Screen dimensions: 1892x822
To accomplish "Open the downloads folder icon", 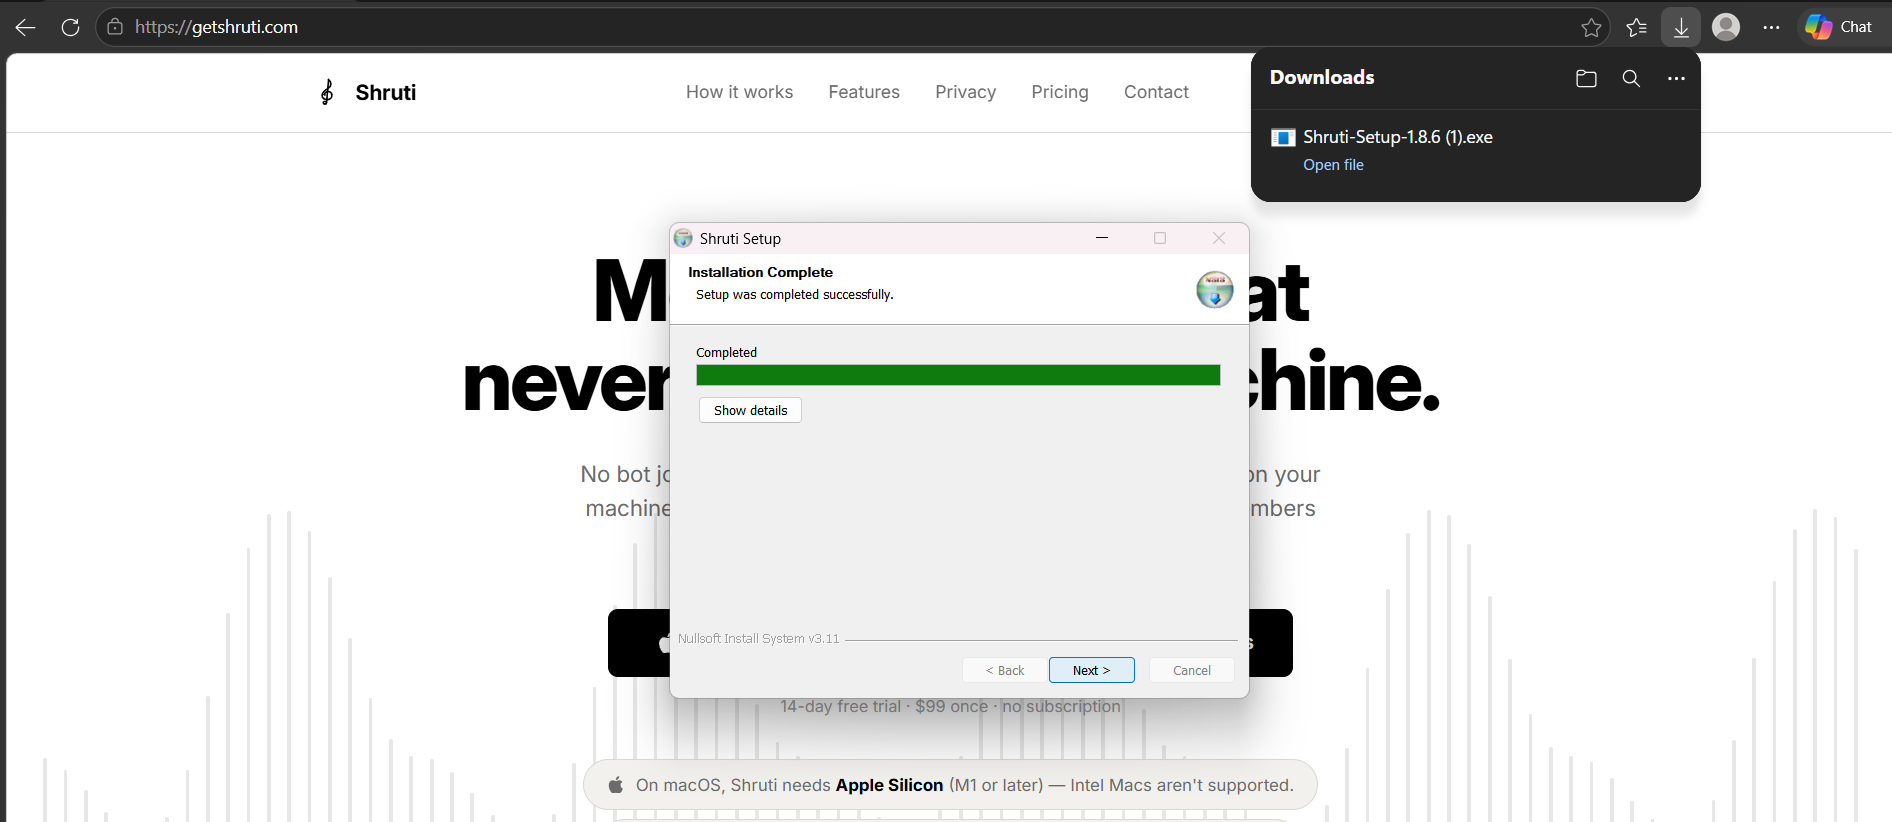I will (1586, 78).
